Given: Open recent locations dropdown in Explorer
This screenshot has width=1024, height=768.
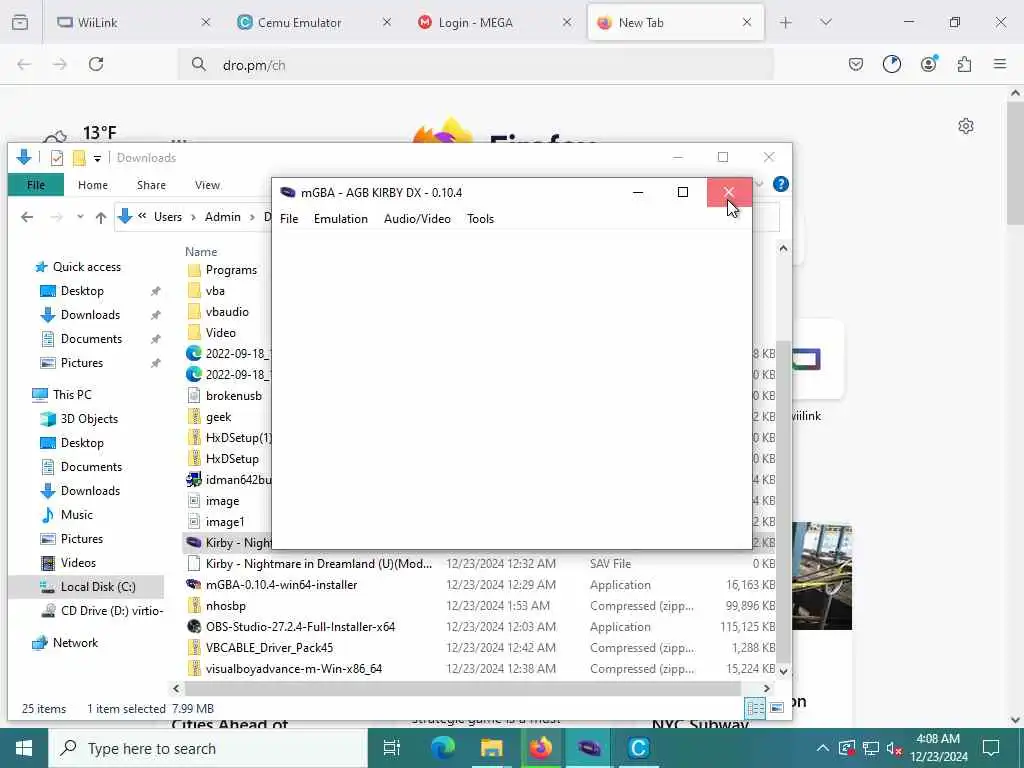Looking at the screenshot, I should click(80, 217).
